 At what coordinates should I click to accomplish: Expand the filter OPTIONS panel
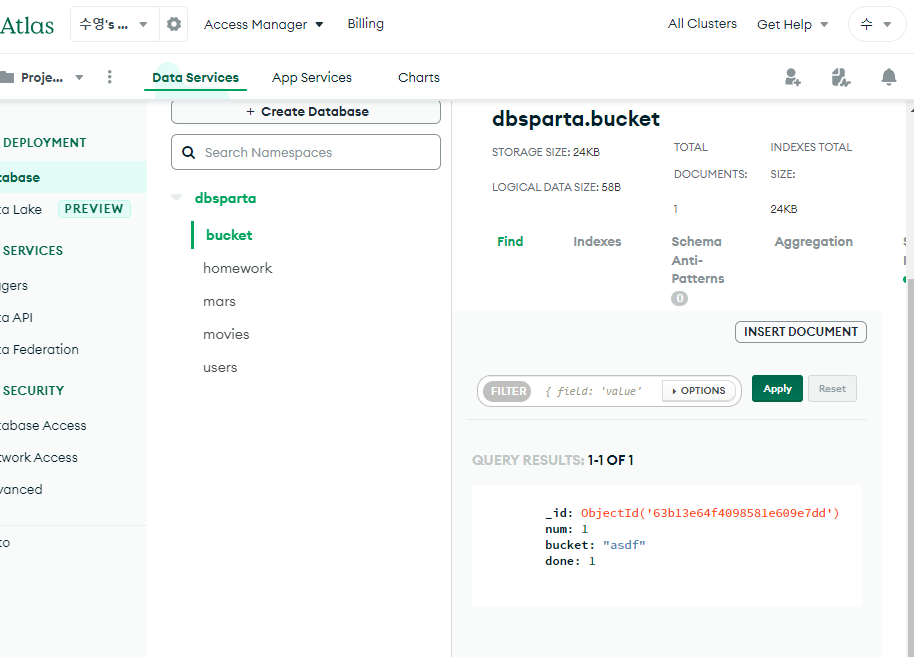[x=698, y=391]
